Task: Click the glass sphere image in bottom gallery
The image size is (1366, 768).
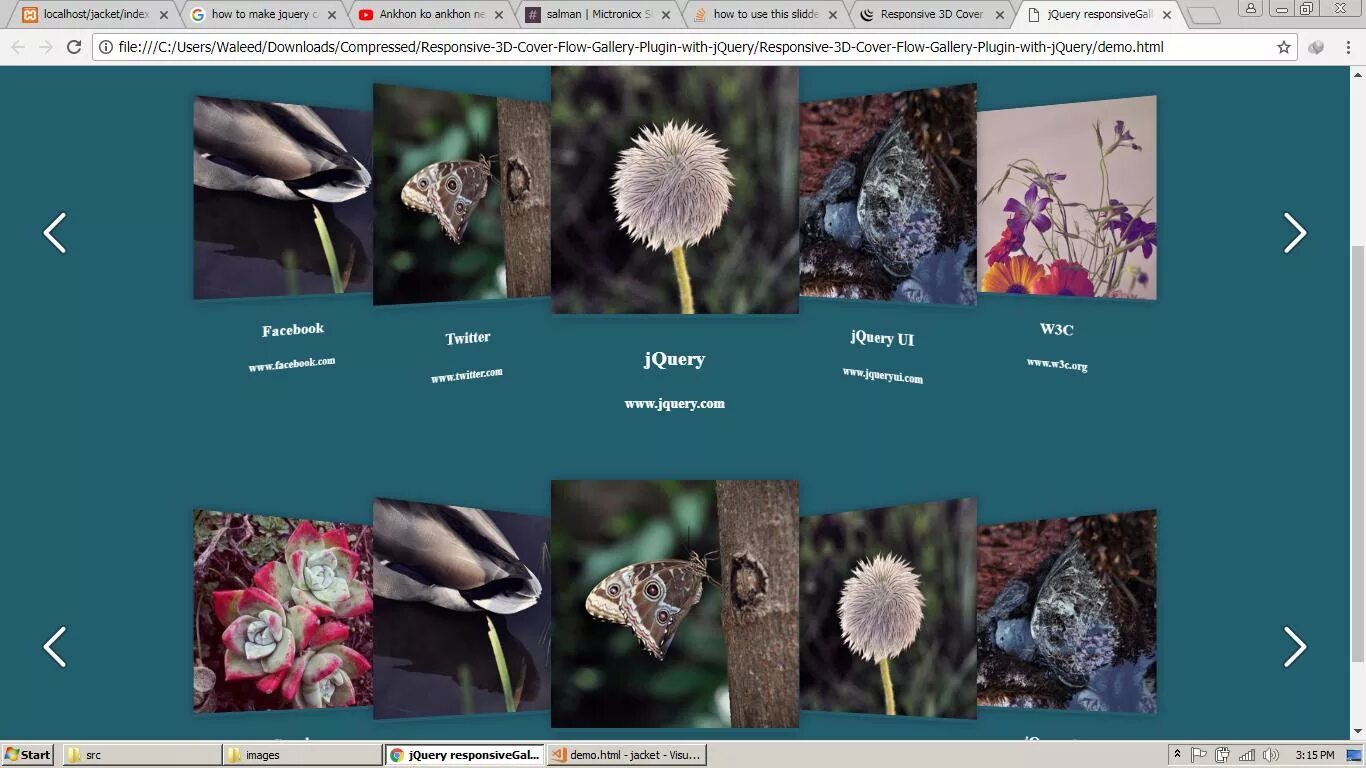Action: point(1067,612)
